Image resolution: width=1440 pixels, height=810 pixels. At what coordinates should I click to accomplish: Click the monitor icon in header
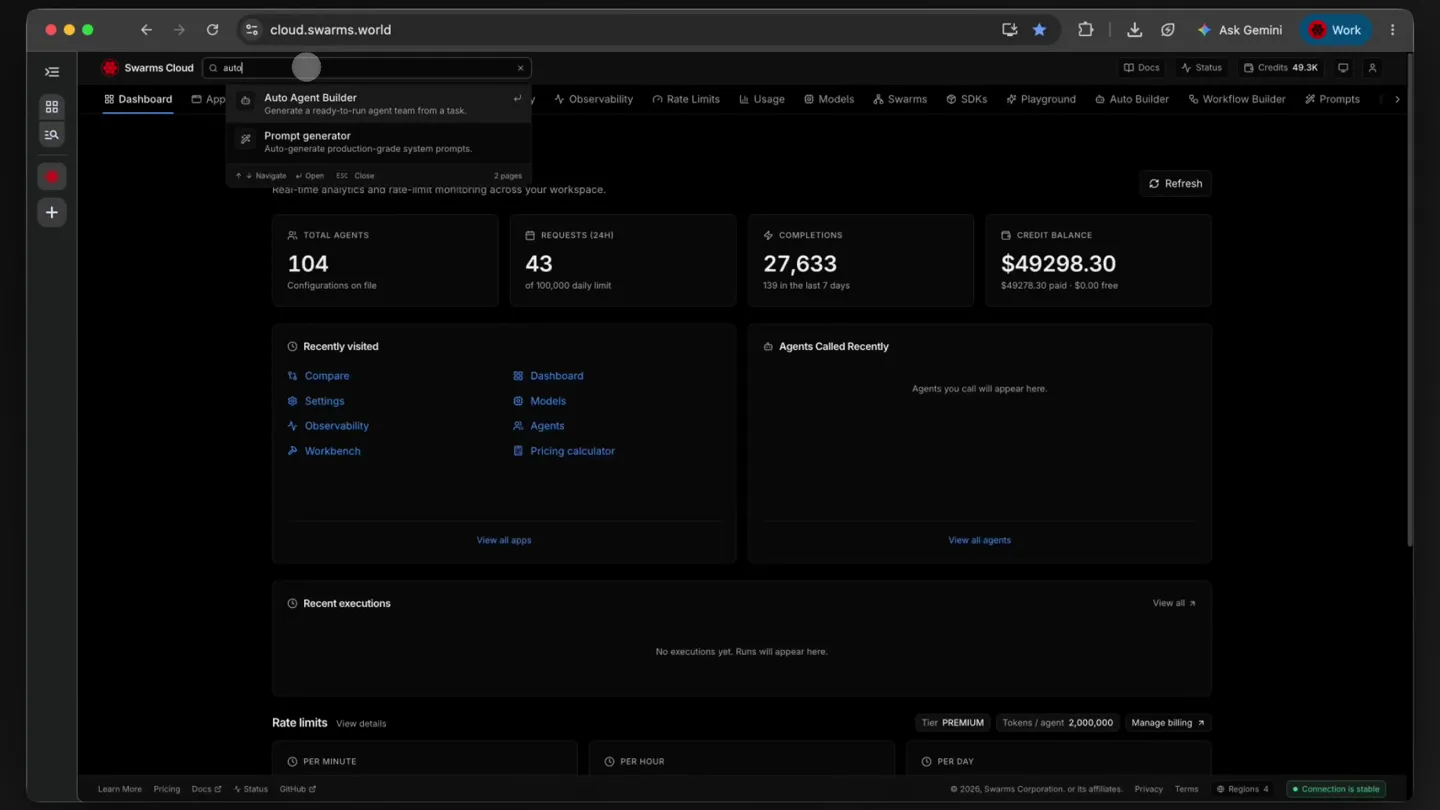click(x=1343, y=68)
